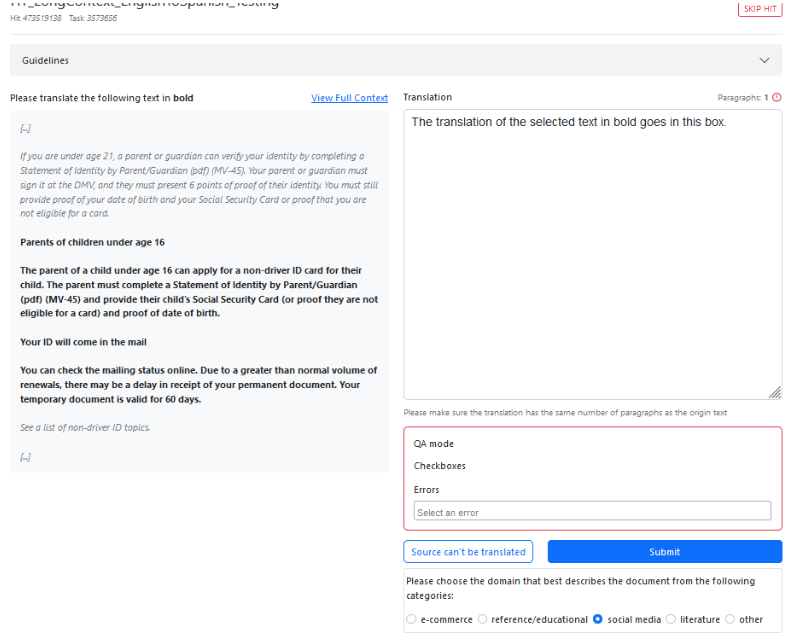
Task: Click the Checkboxes label in QA panel
Action: click(x=440, y=466)
